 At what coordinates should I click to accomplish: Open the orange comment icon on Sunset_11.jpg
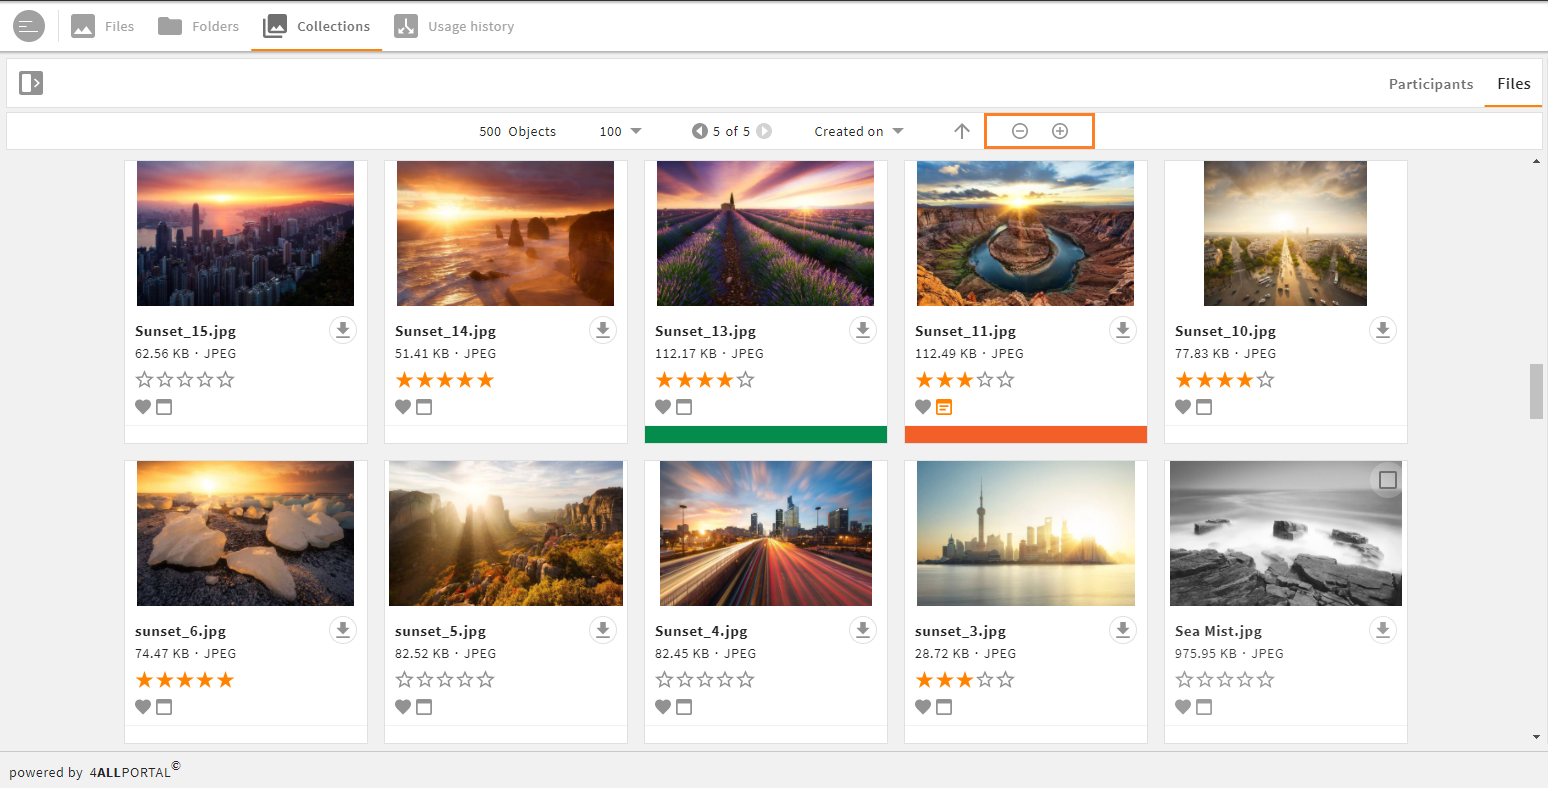point(944,407)
